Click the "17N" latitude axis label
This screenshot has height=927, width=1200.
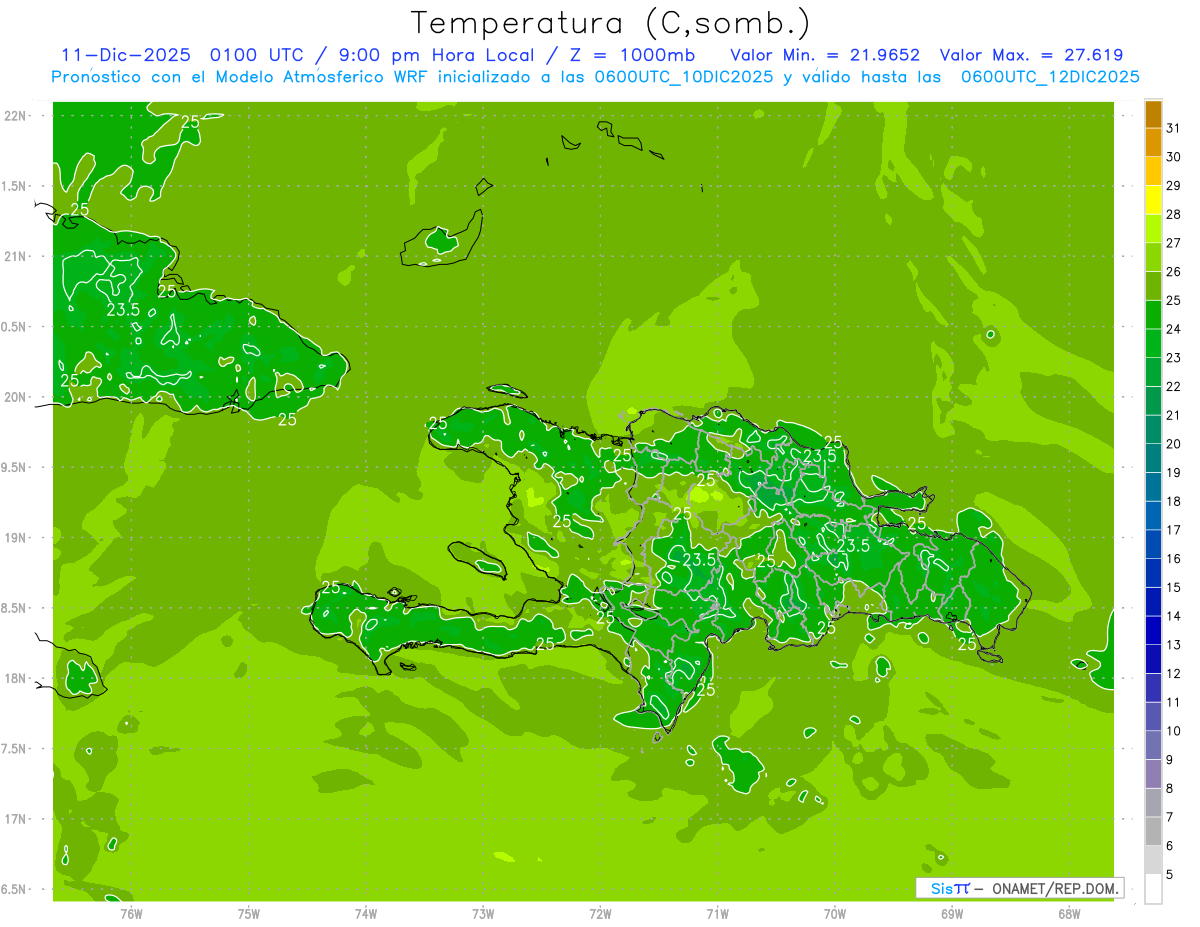pyautogui.click(x=16, y=819)
